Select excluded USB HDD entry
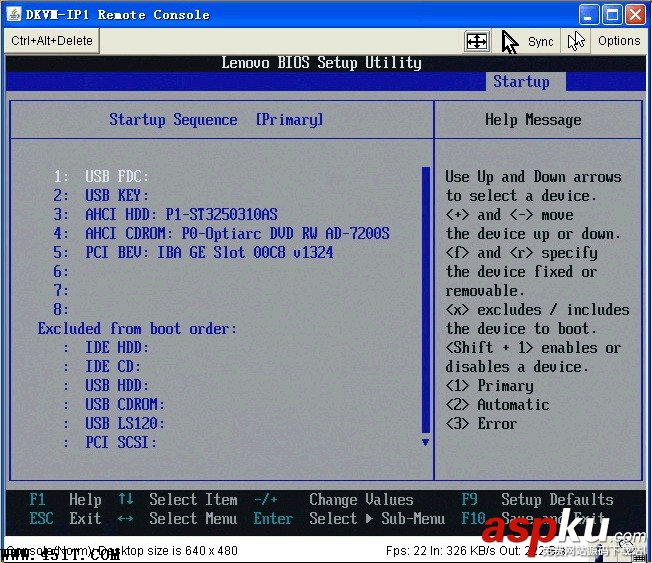Image resolution: width=652 pixels, height=563 pixels. tap(106, 385)
